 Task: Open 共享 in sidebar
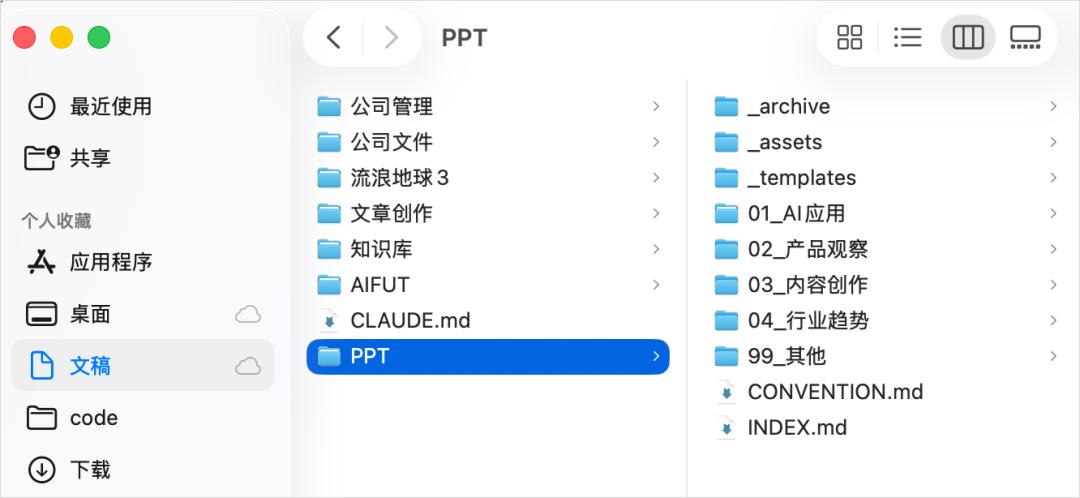pyautogui.click(x=90, y=158)
